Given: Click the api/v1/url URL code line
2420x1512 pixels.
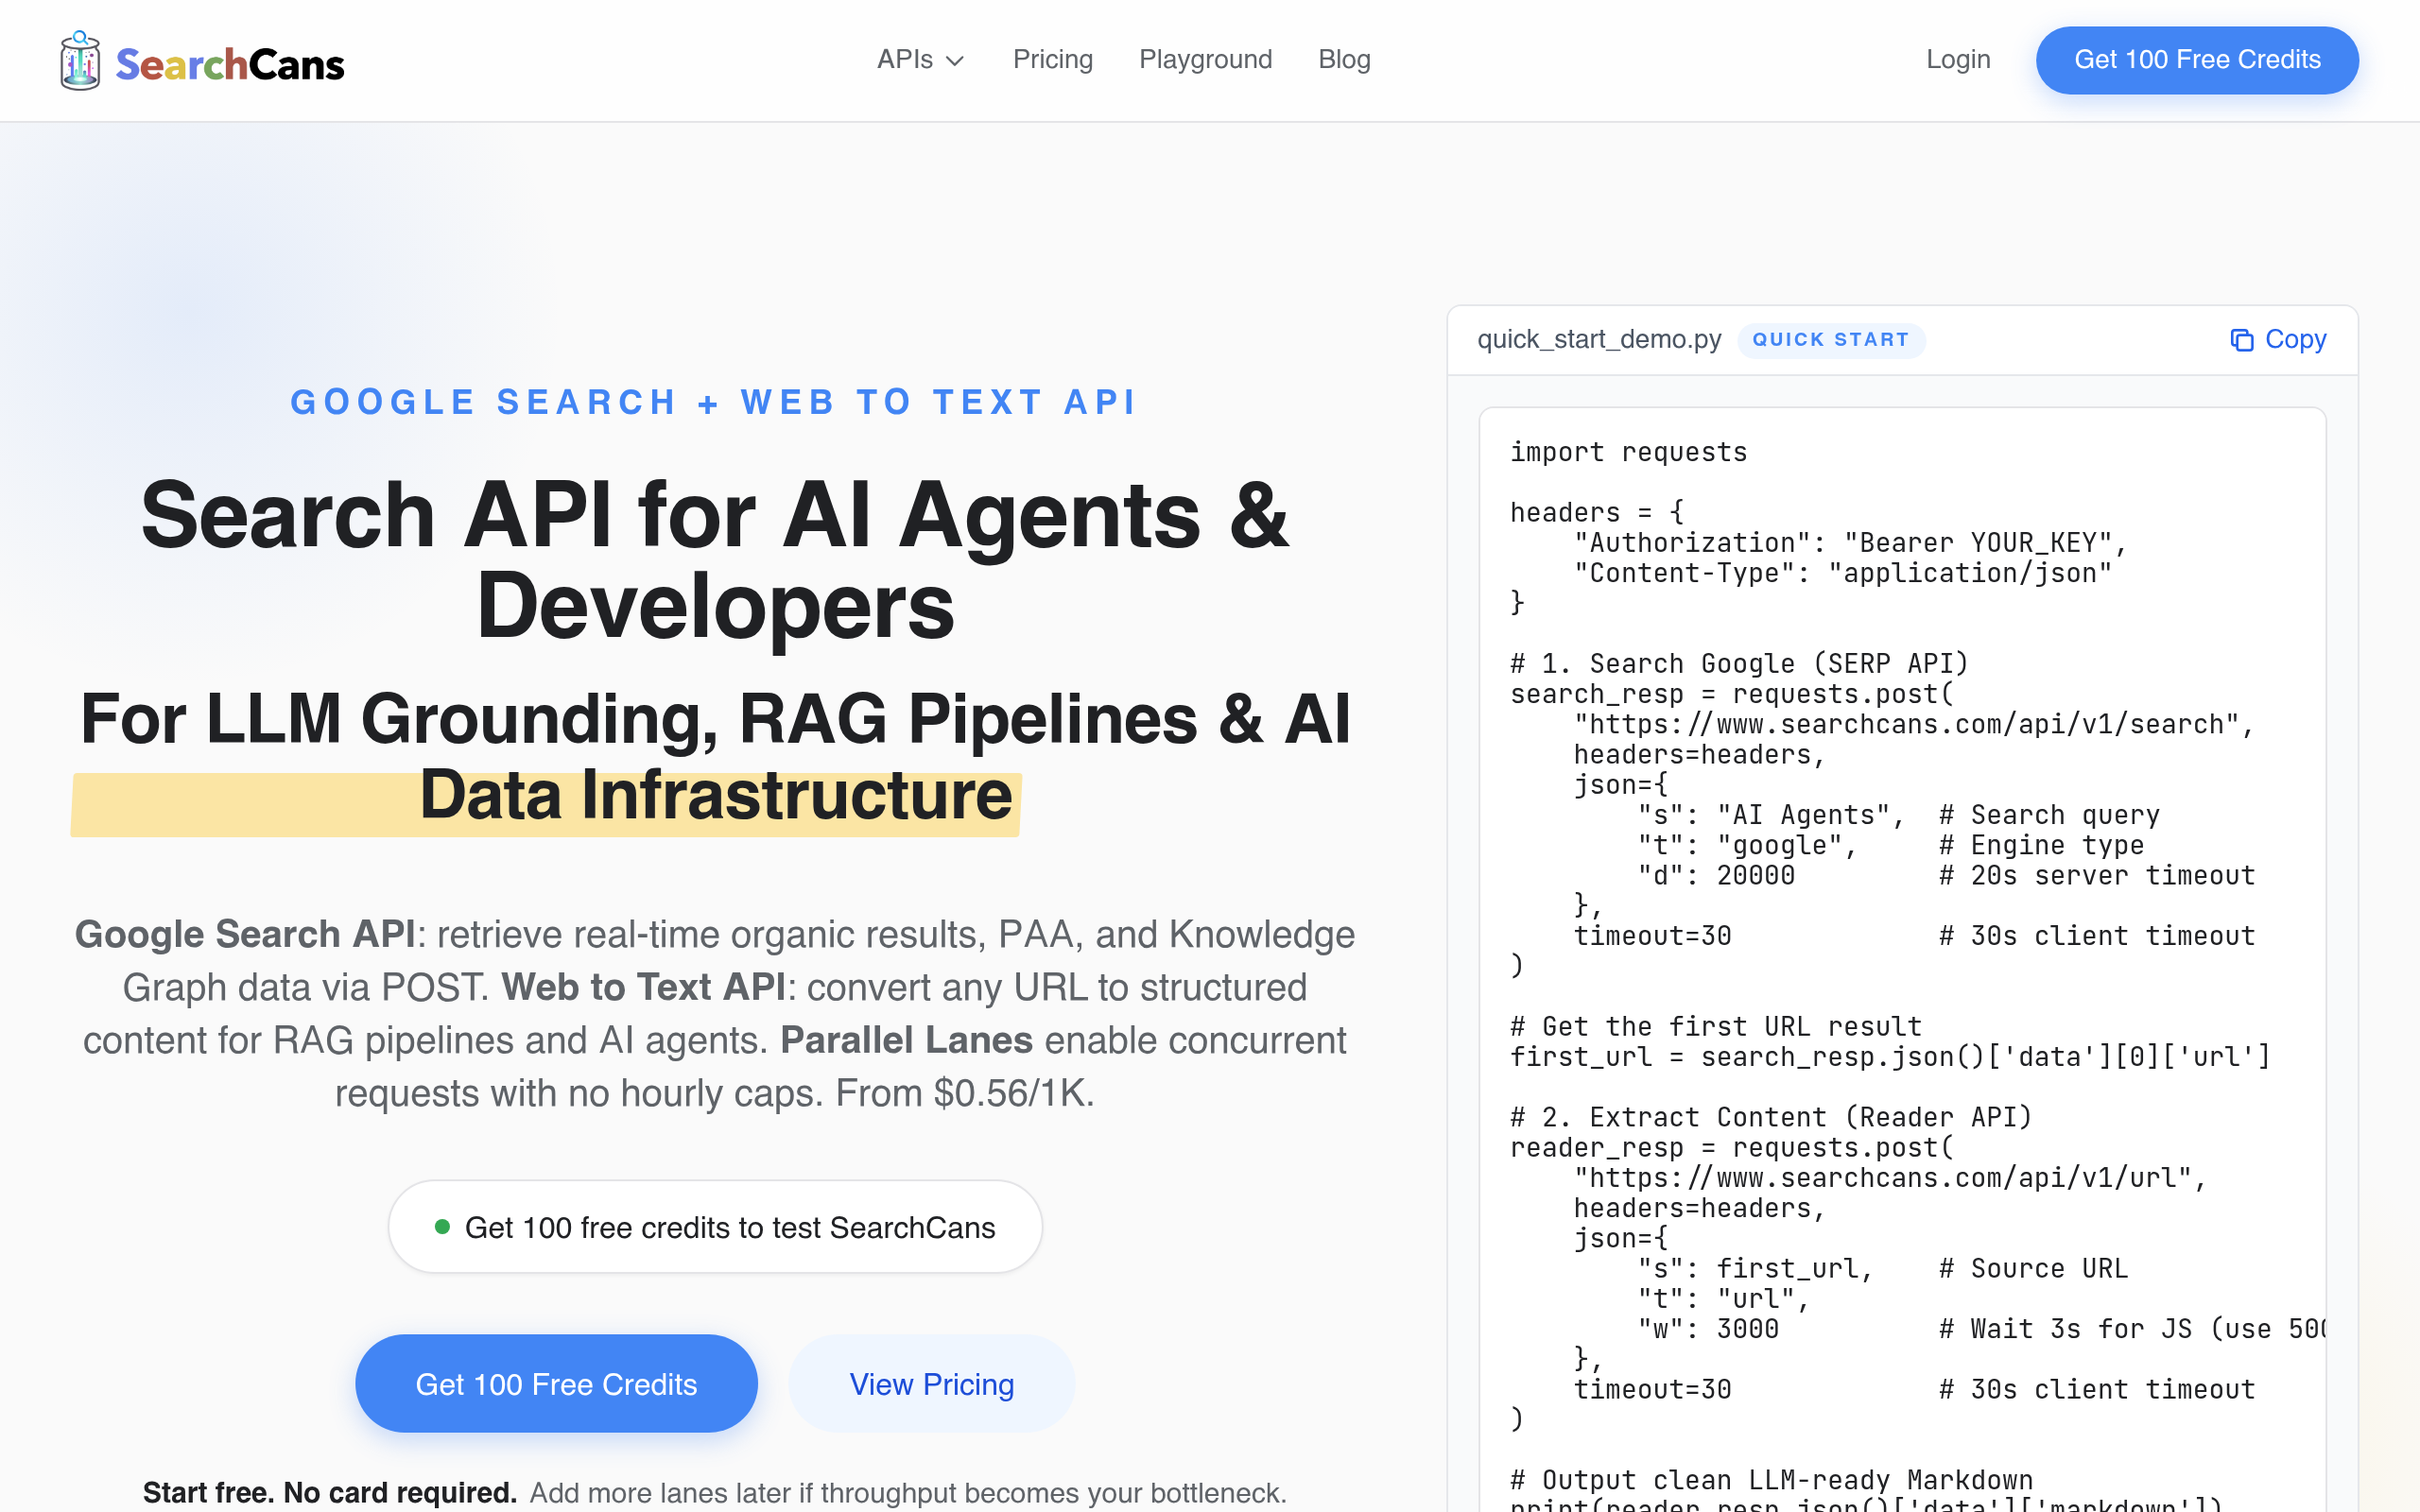Looking at the screenshot, I should pos(1890,1178).
